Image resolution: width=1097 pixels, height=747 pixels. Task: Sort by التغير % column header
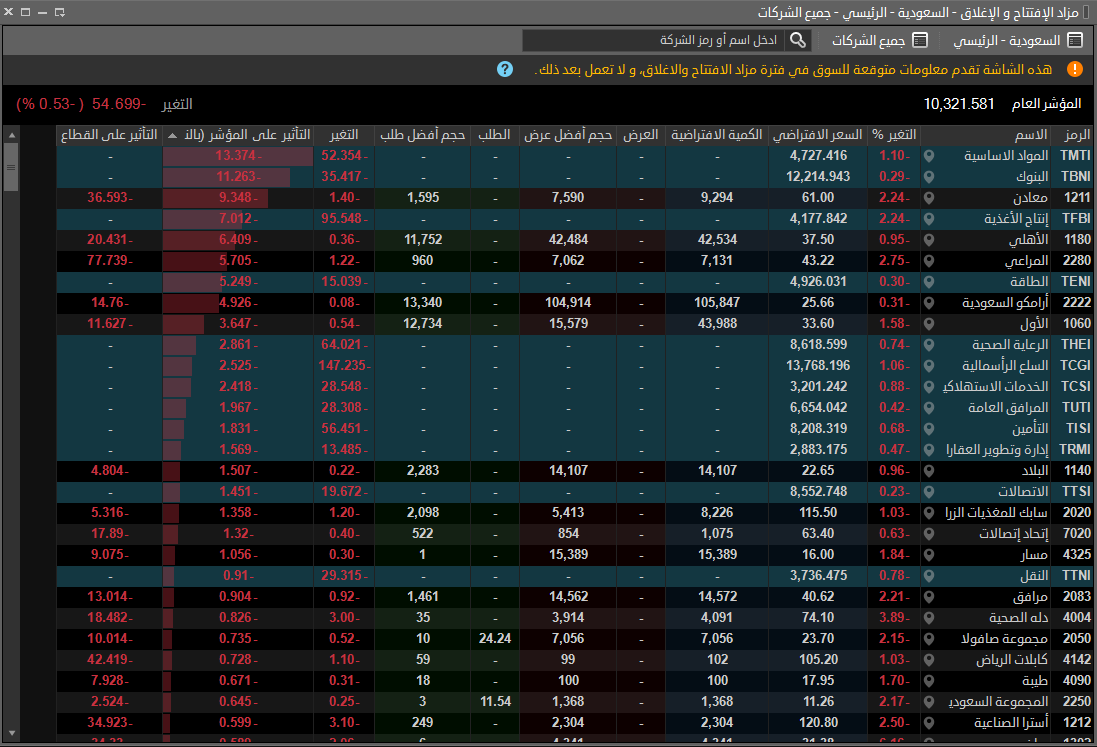[893, 135]
